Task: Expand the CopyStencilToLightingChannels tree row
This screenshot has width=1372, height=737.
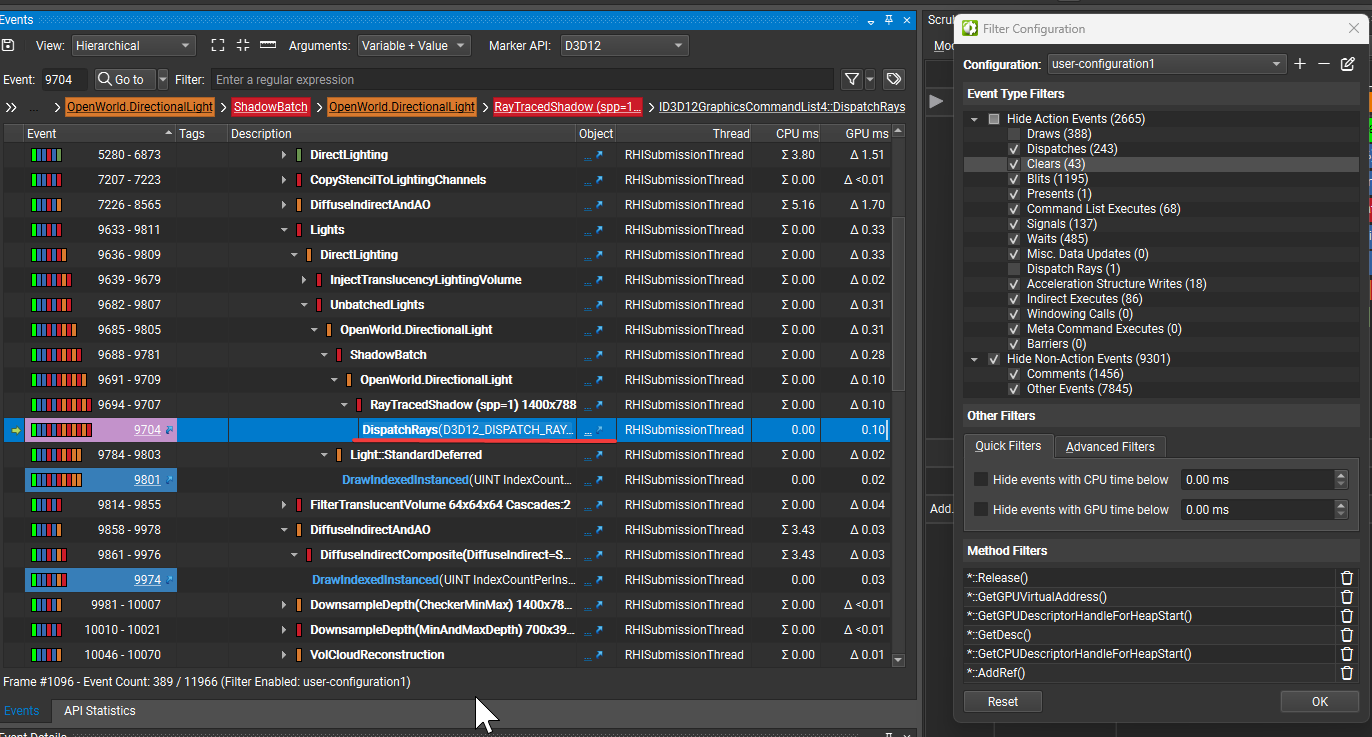Action: tap(284, 180)
